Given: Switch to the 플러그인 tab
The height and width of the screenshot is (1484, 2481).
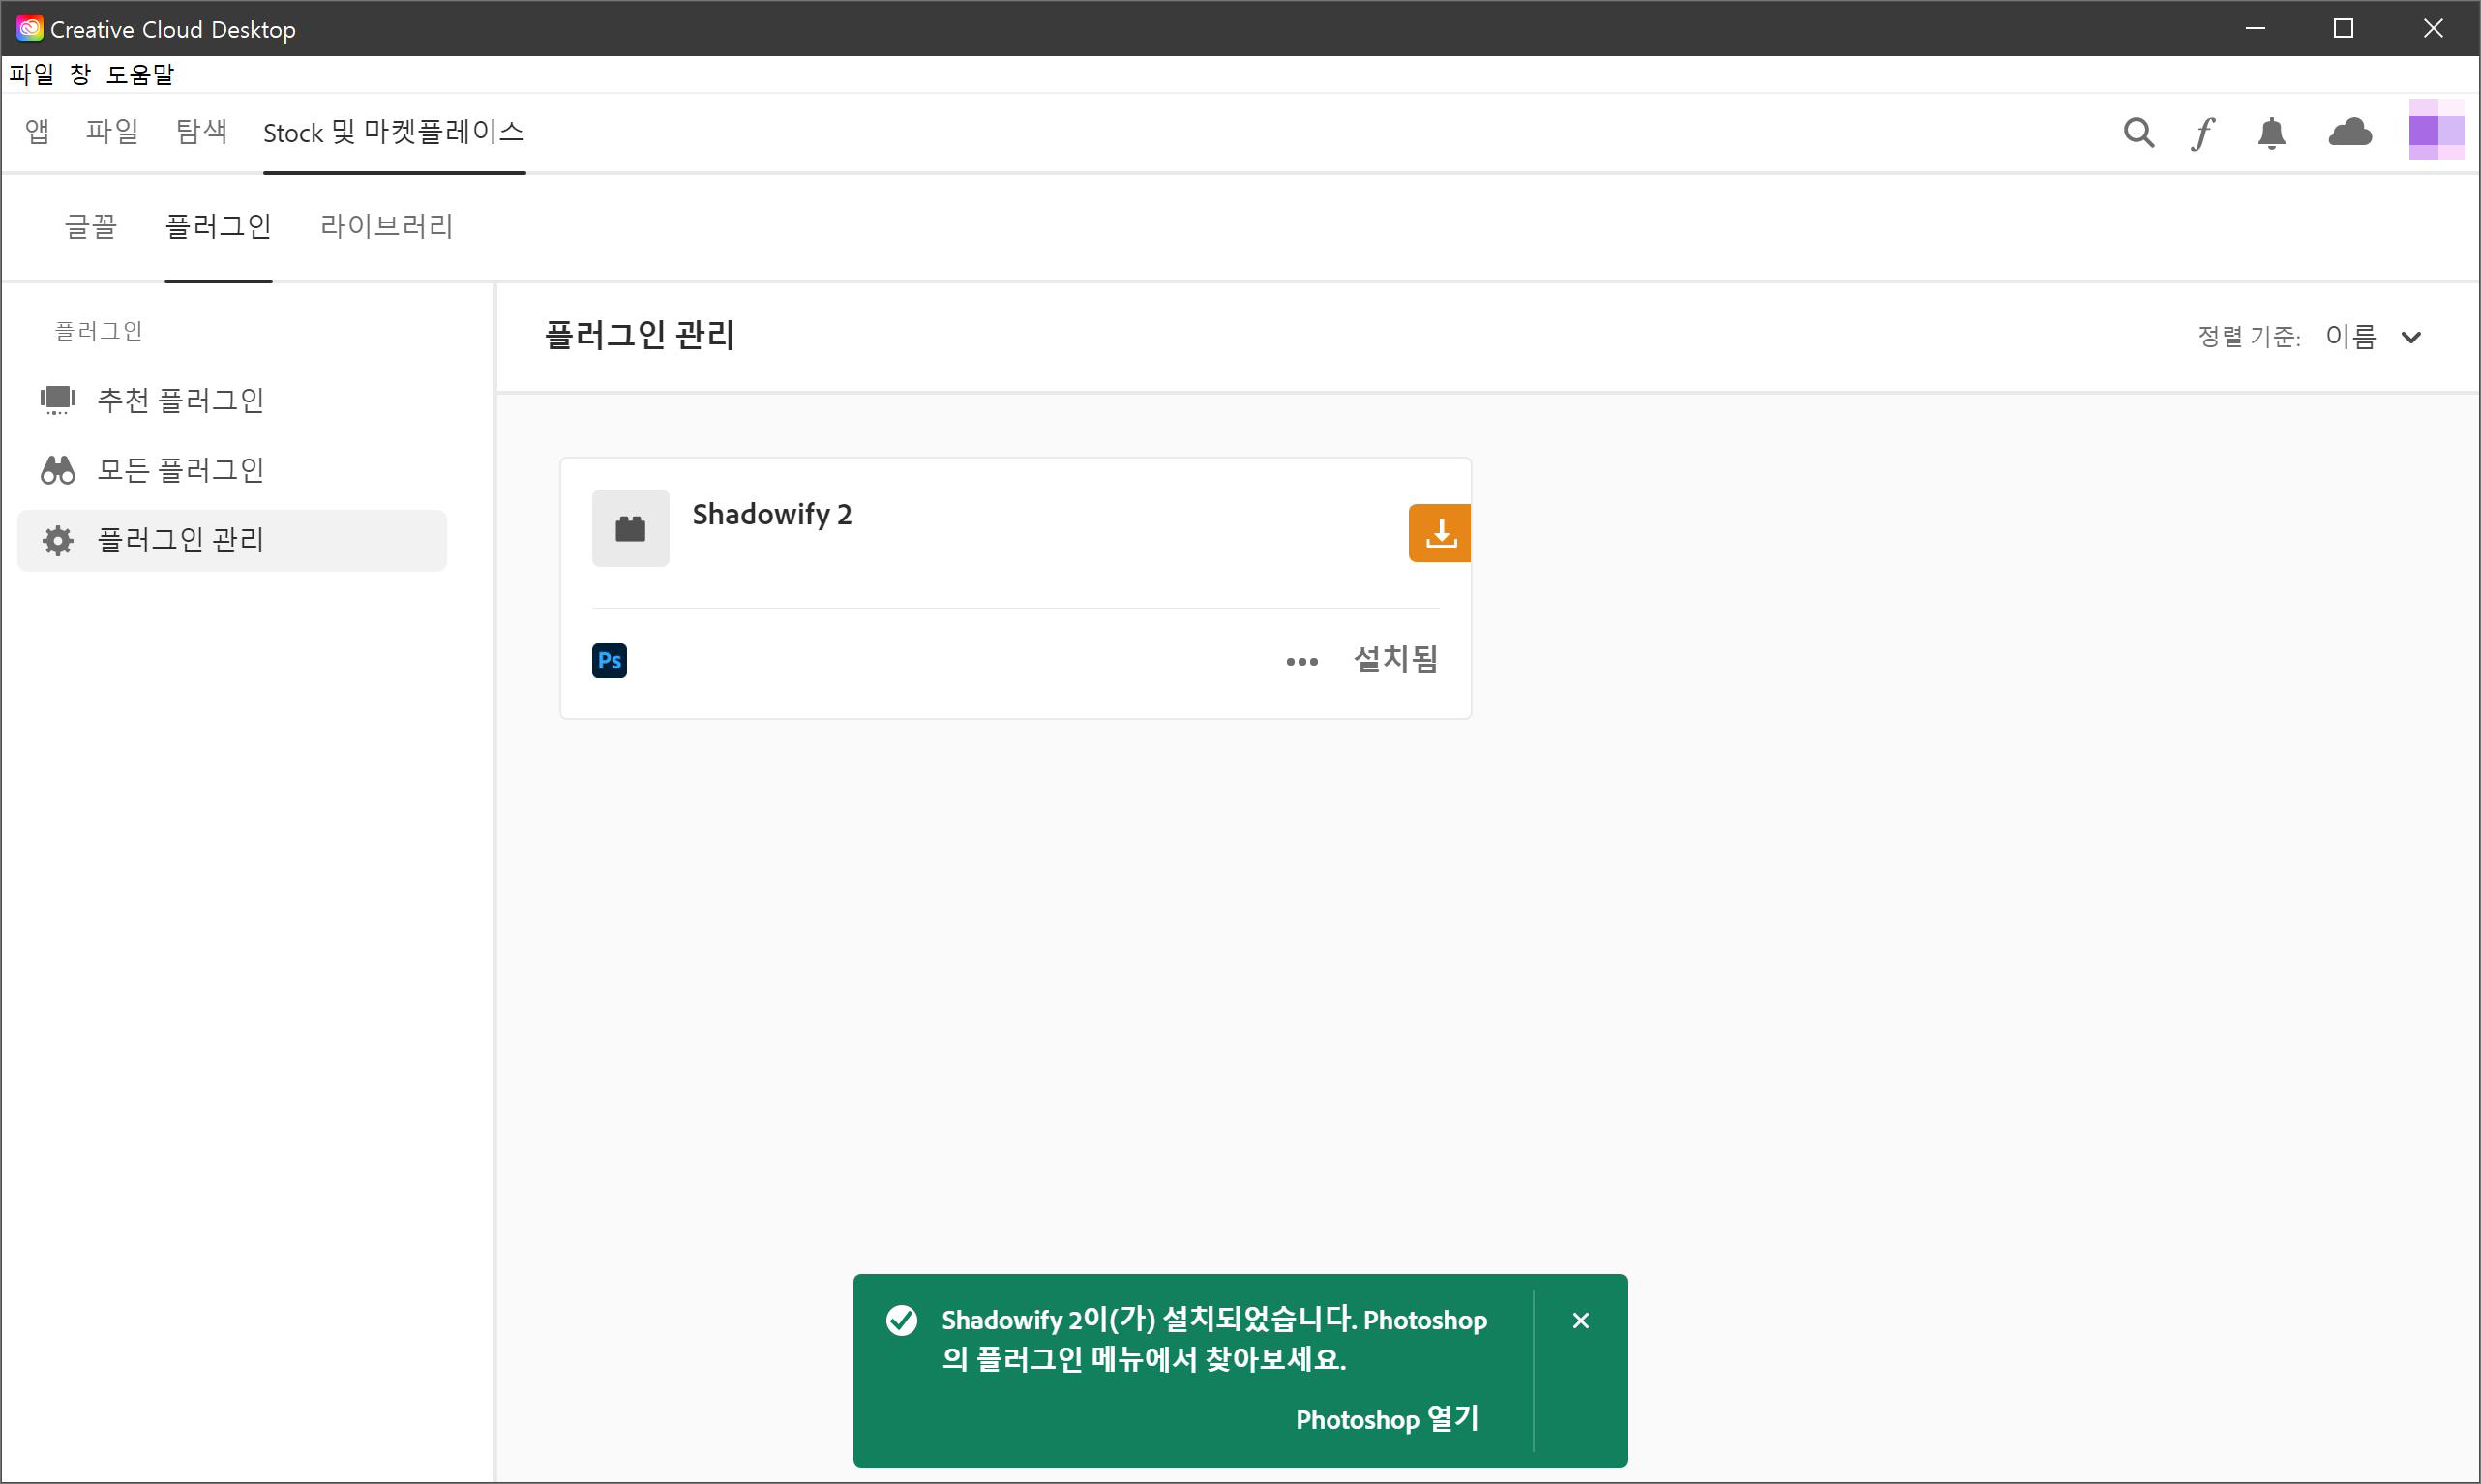Looking at the screenshot, I should click(x=218, y=227).
